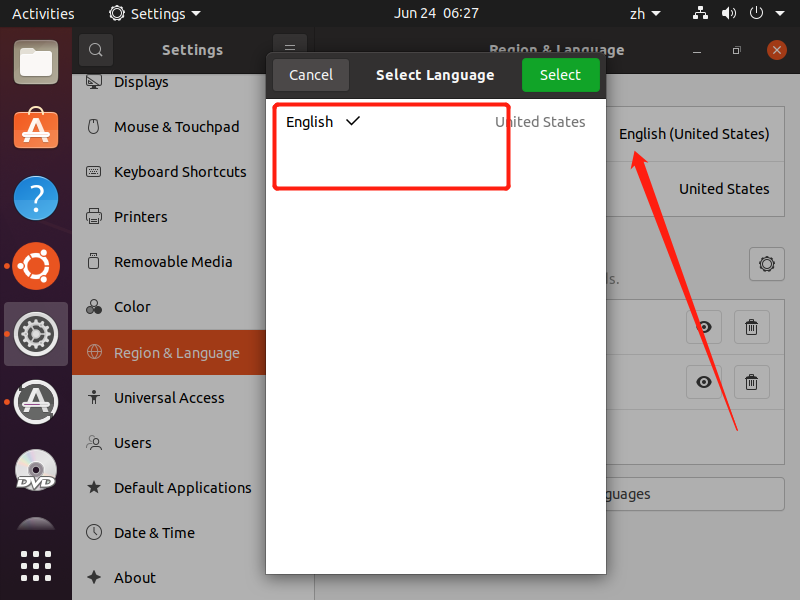Remove the first input source
Image resolution: width=800 pixels, height=600 pixels.
tap(752, 327)
